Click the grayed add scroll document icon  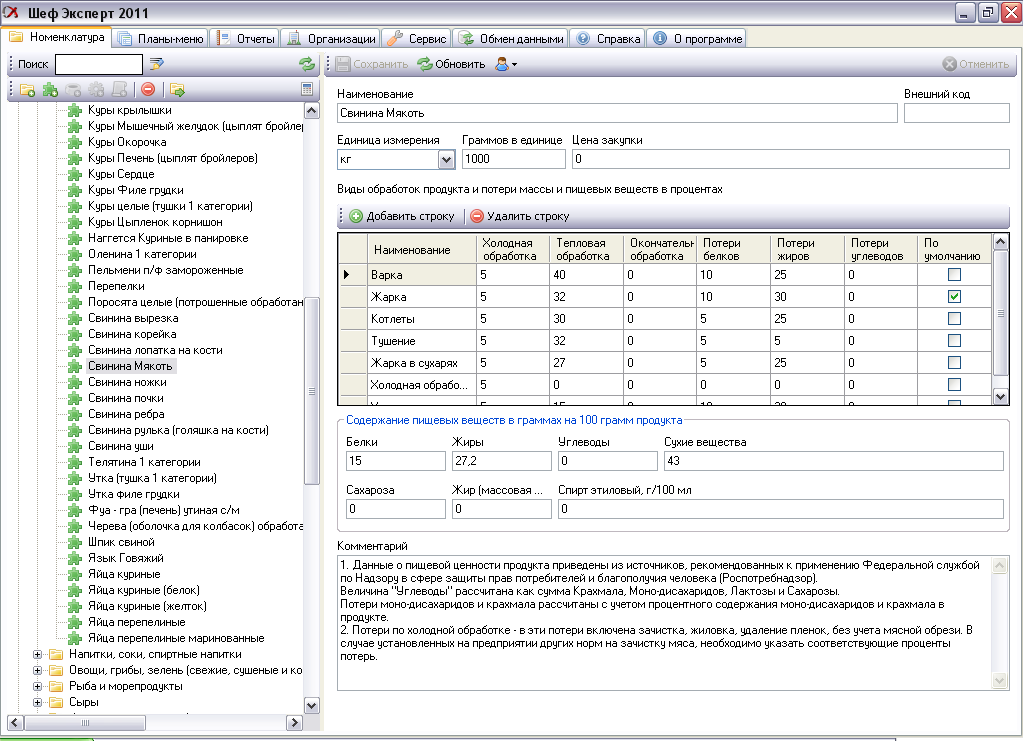pos(119,90)
